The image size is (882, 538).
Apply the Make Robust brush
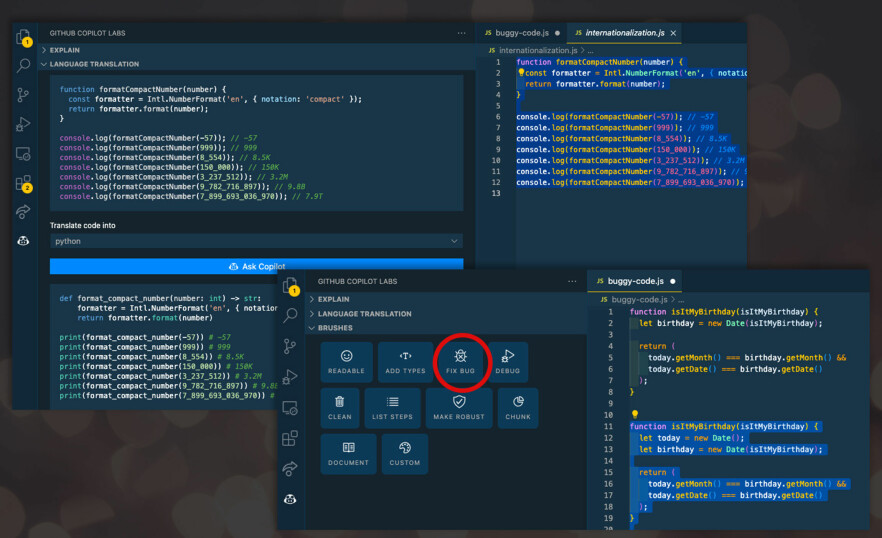pos(459,408)
